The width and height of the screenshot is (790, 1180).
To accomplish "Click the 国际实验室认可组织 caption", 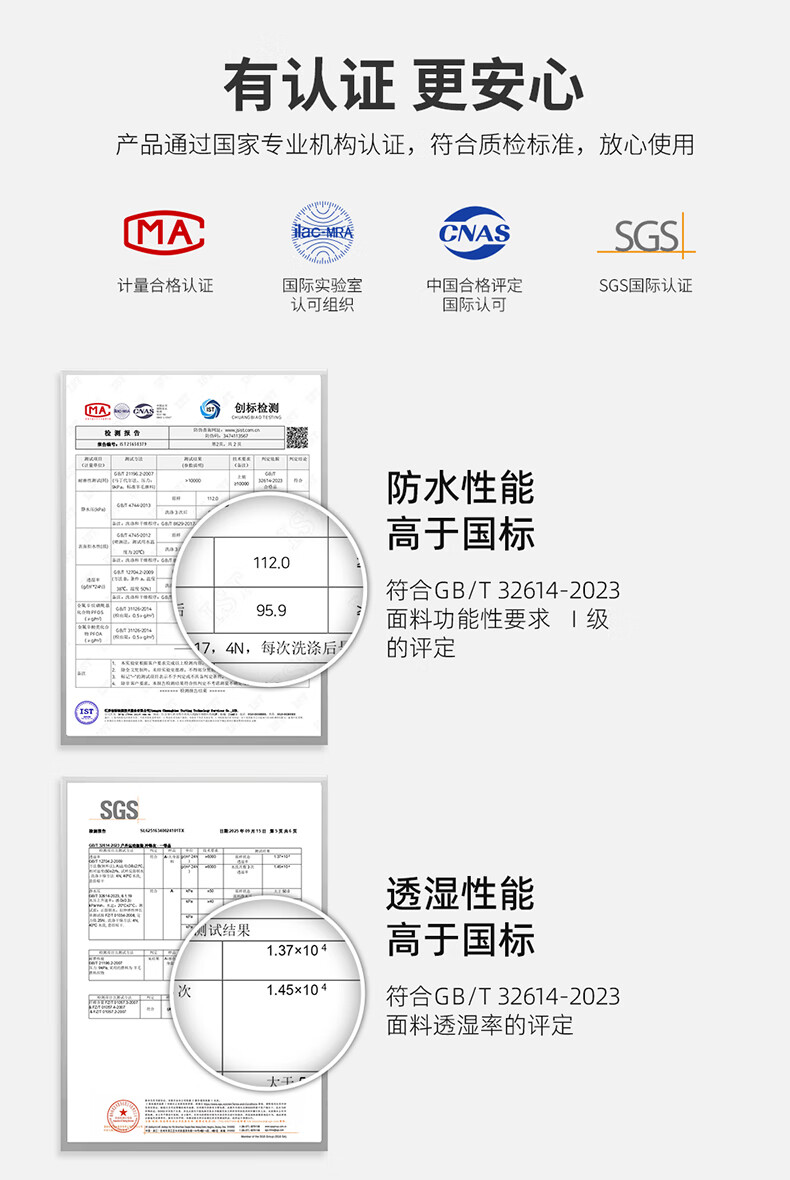I will [323, 294].
